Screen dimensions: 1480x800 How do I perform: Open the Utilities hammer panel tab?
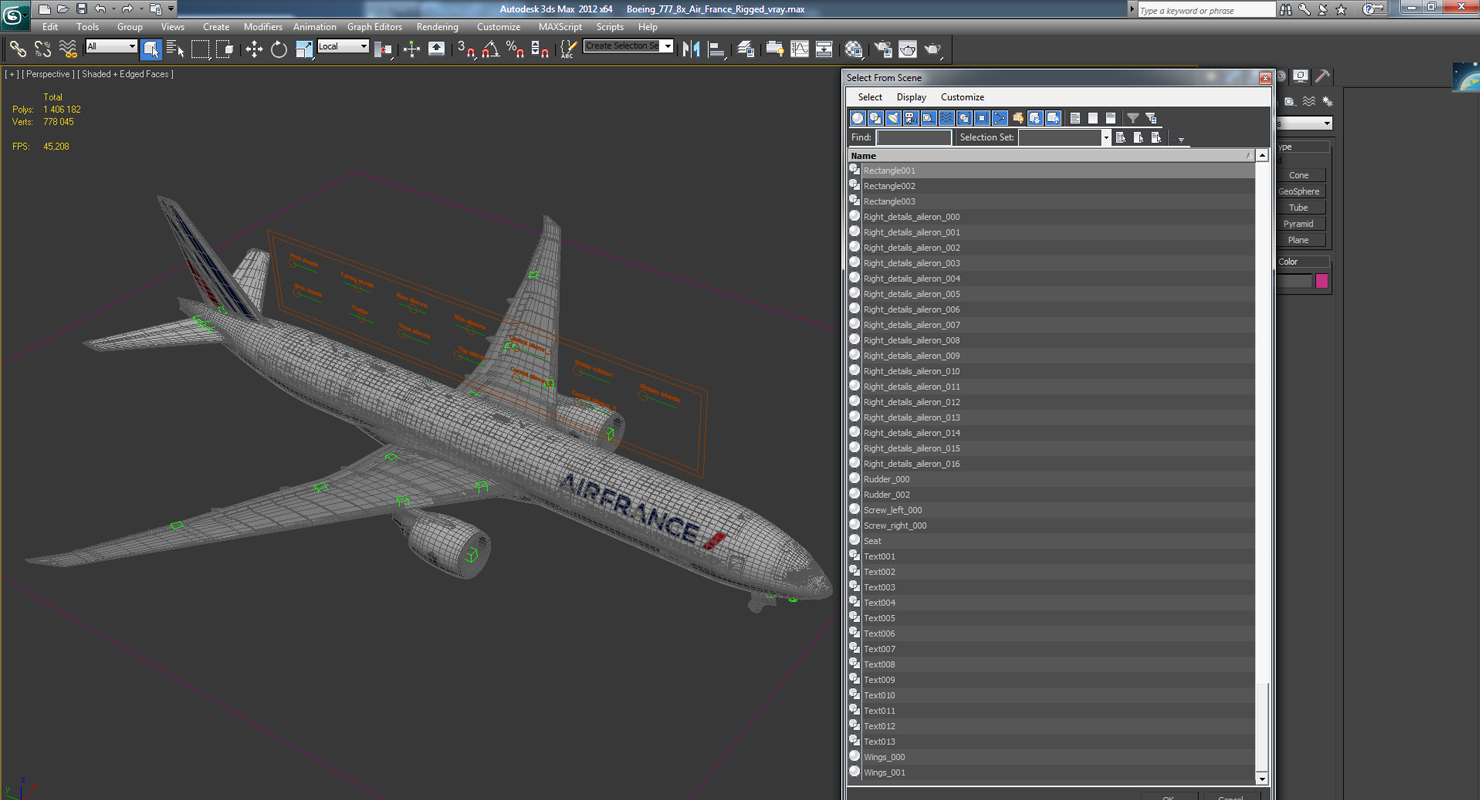[x=1322, y=76]
